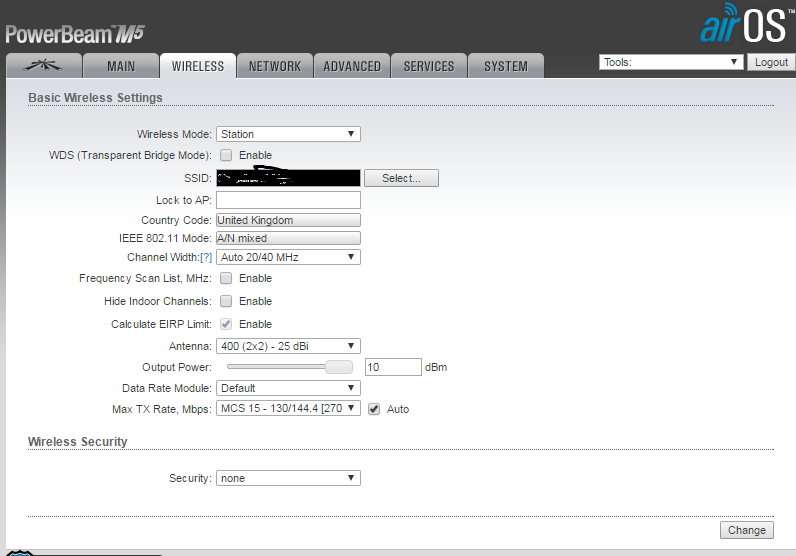Screen dimensions: 796x556
Task: Uncheck the Auto TX rate checkbox
Action: 374,409
